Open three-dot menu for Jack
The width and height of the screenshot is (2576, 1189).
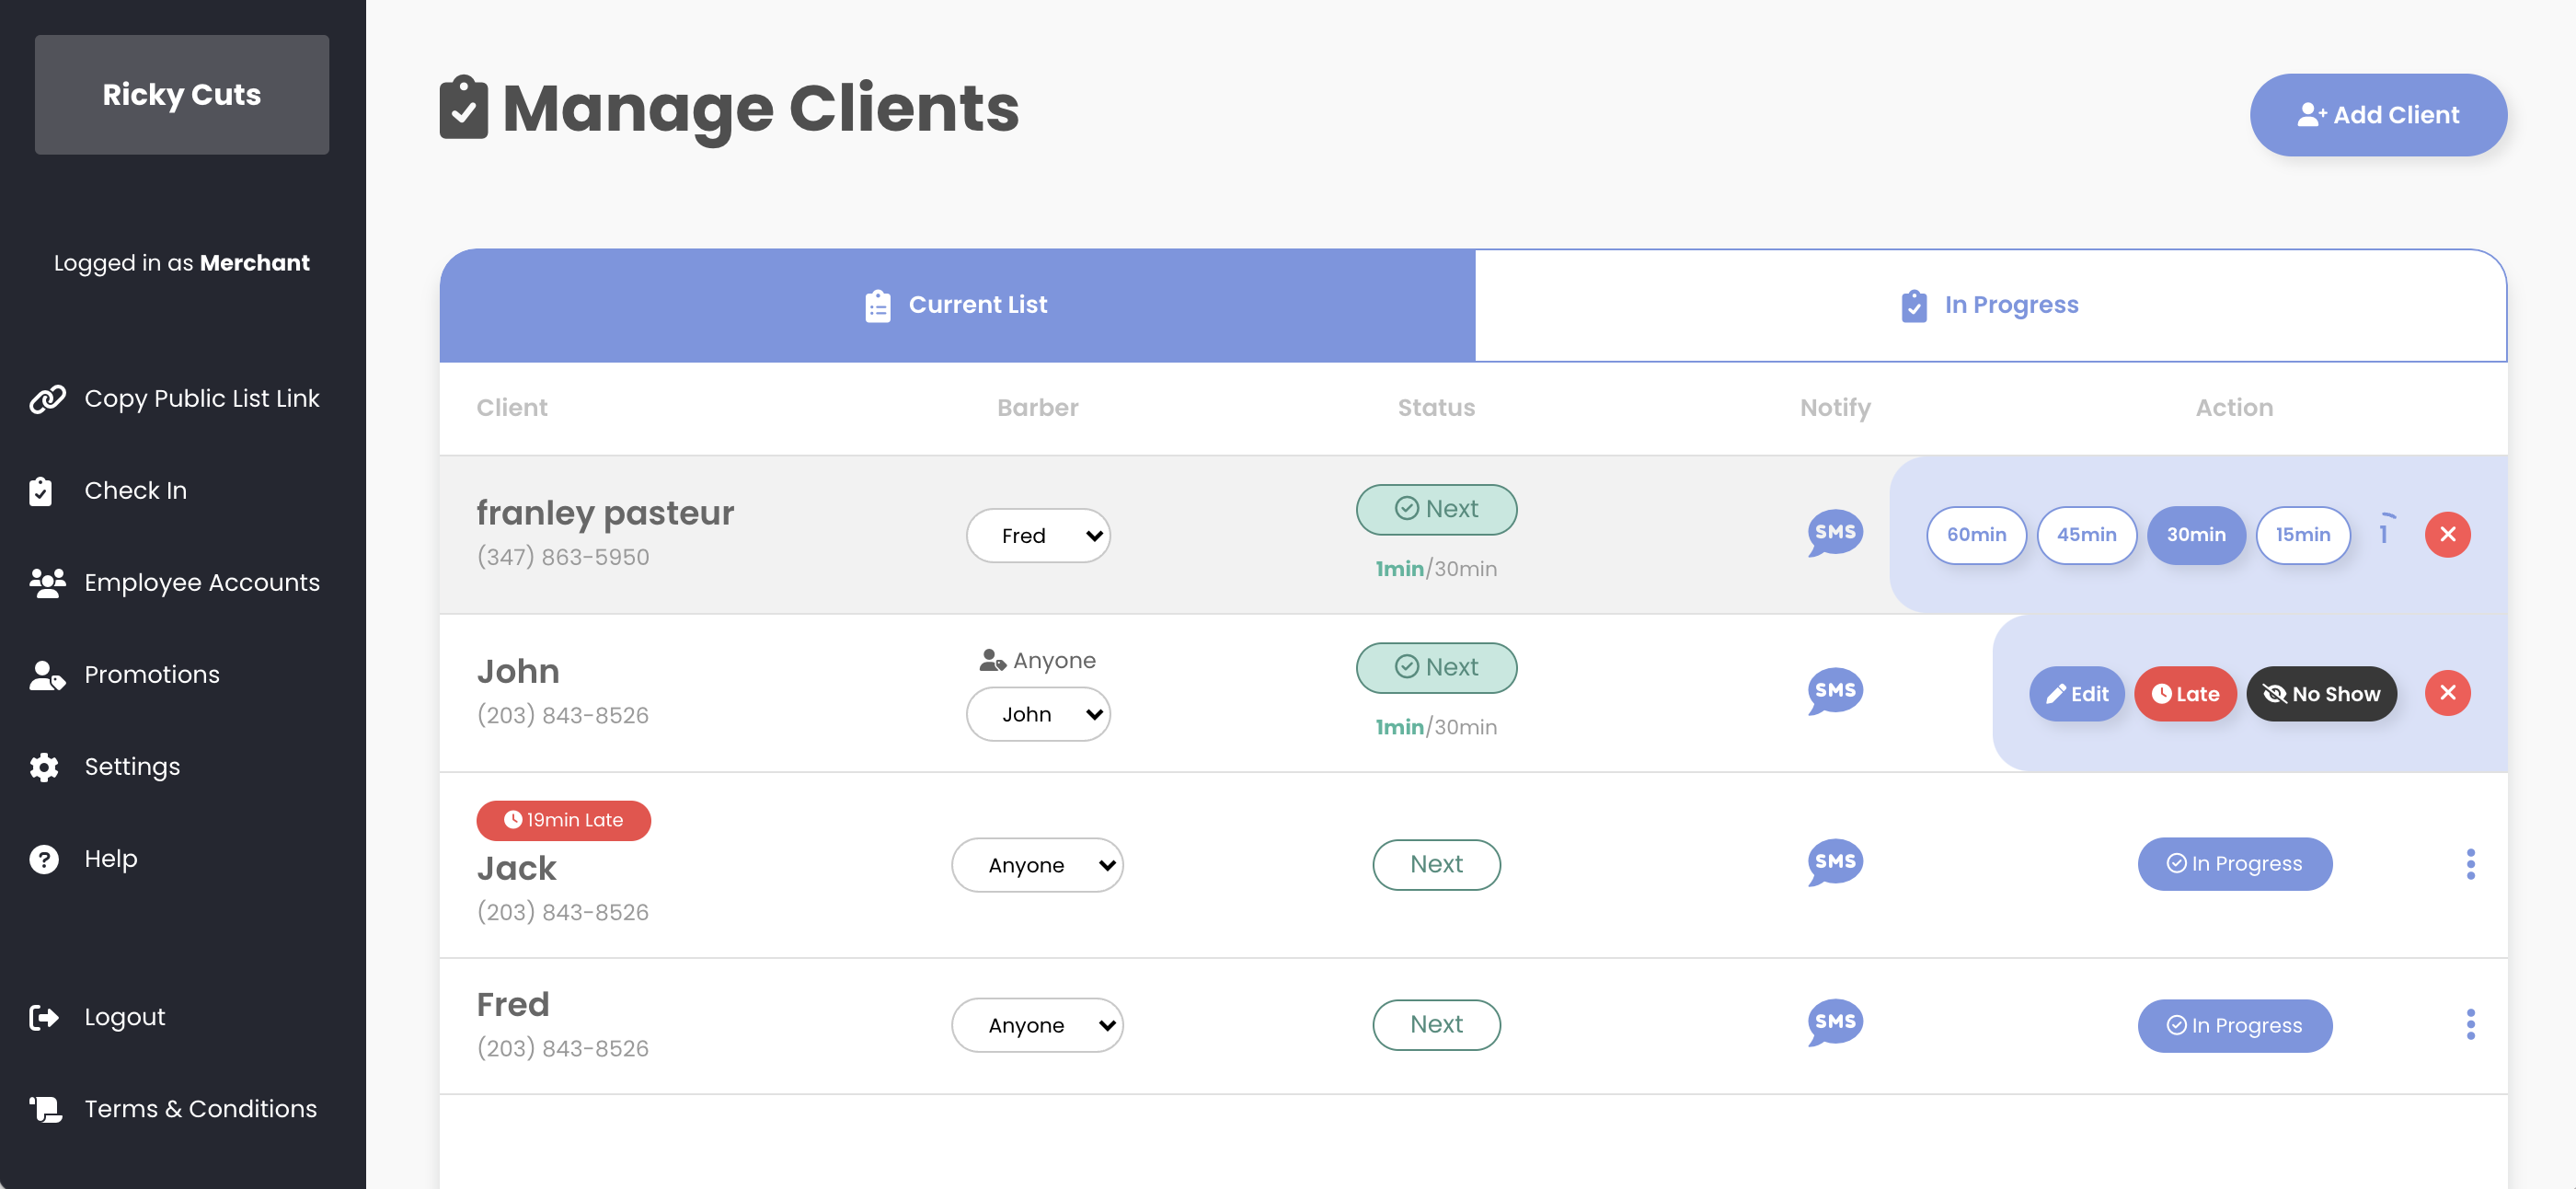coord(2470,864)
